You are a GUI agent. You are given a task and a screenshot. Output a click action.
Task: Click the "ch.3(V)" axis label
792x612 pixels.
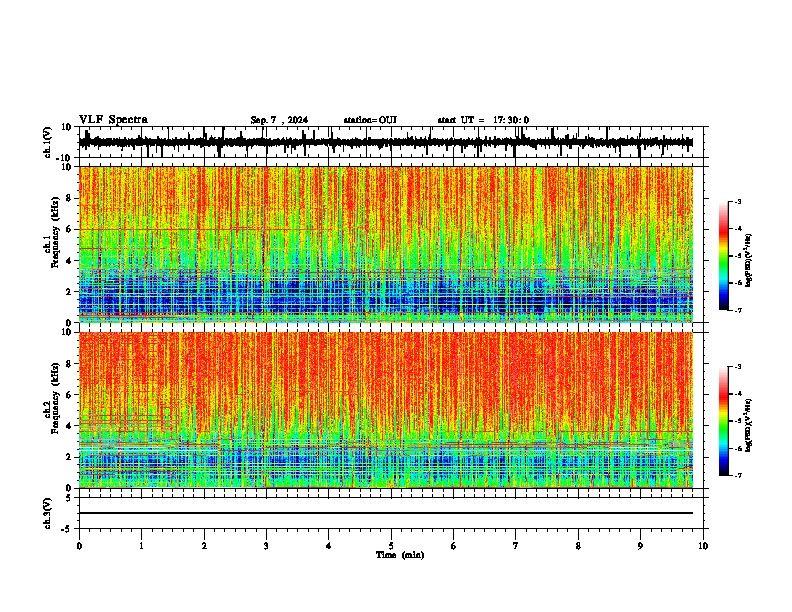point(48,513)
